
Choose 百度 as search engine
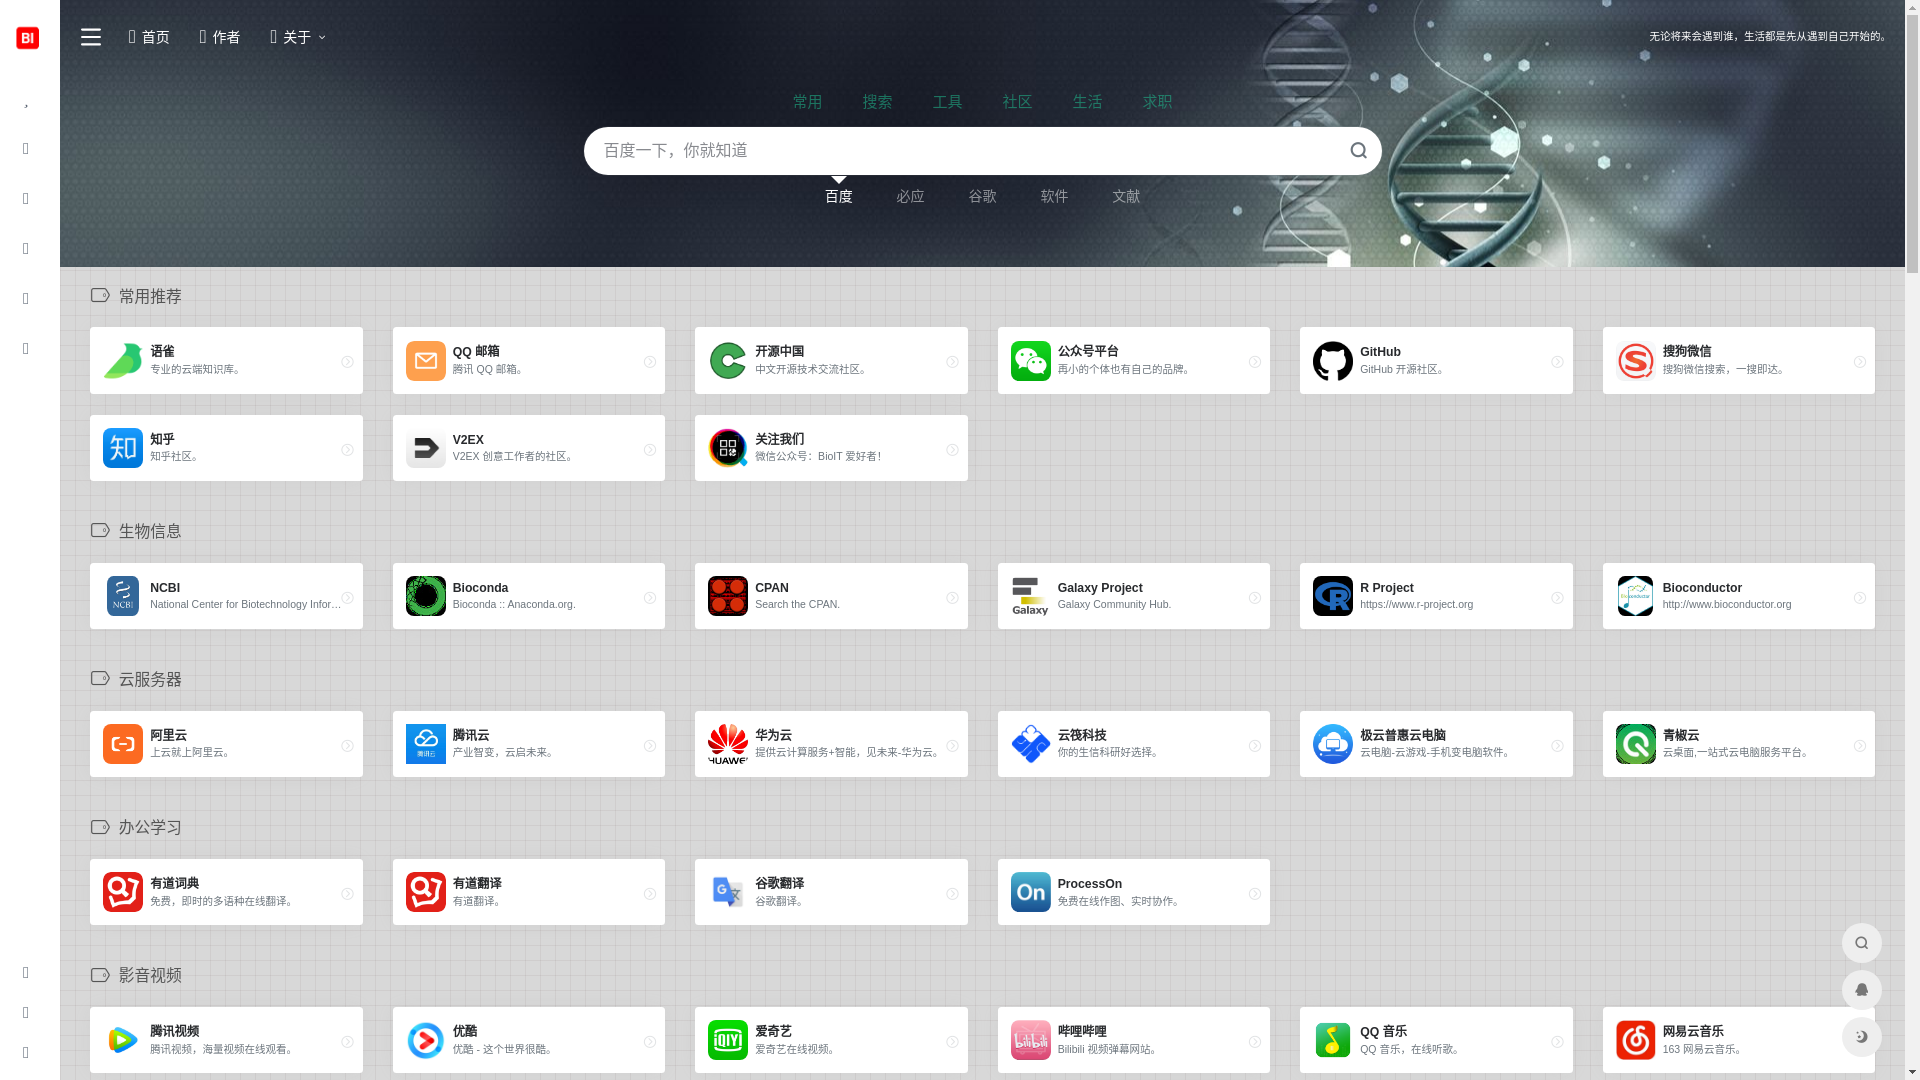tap(839, 197)
